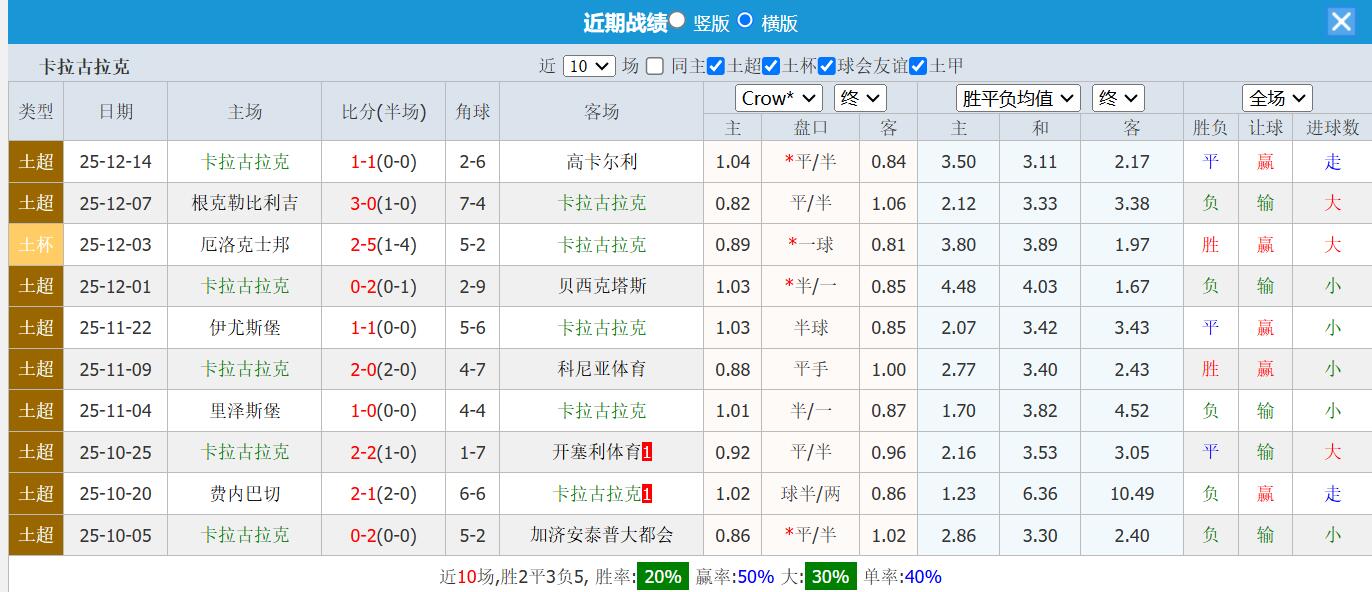Open the 胜平负均值 odds dropdown
The height and width of the screenshot is (592, 1372).
click(1017, 97)
